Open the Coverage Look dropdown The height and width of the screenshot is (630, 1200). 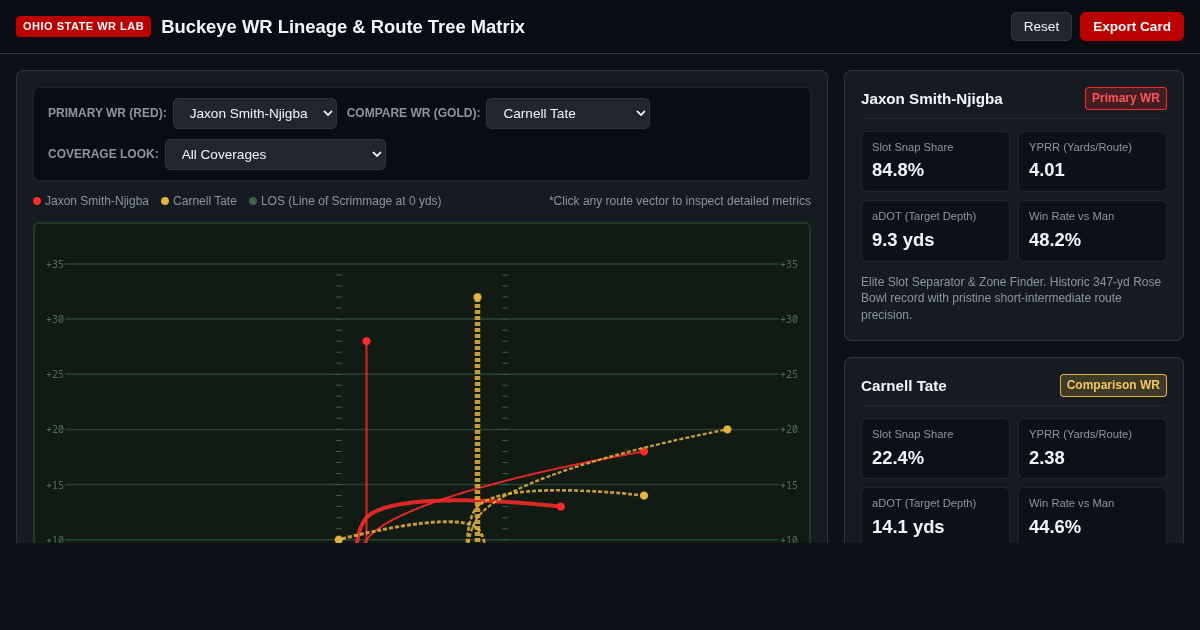pos(275,154)
